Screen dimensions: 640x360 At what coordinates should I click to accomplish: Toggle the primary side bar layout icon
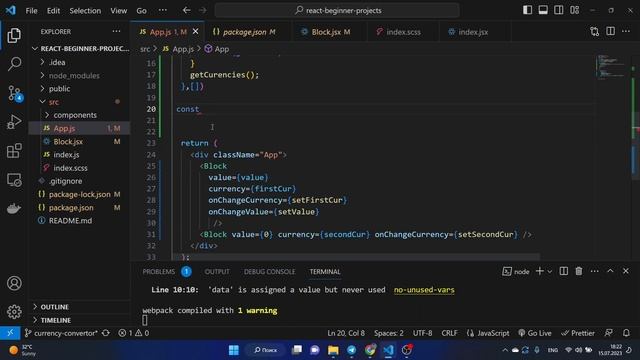[527, 10]
